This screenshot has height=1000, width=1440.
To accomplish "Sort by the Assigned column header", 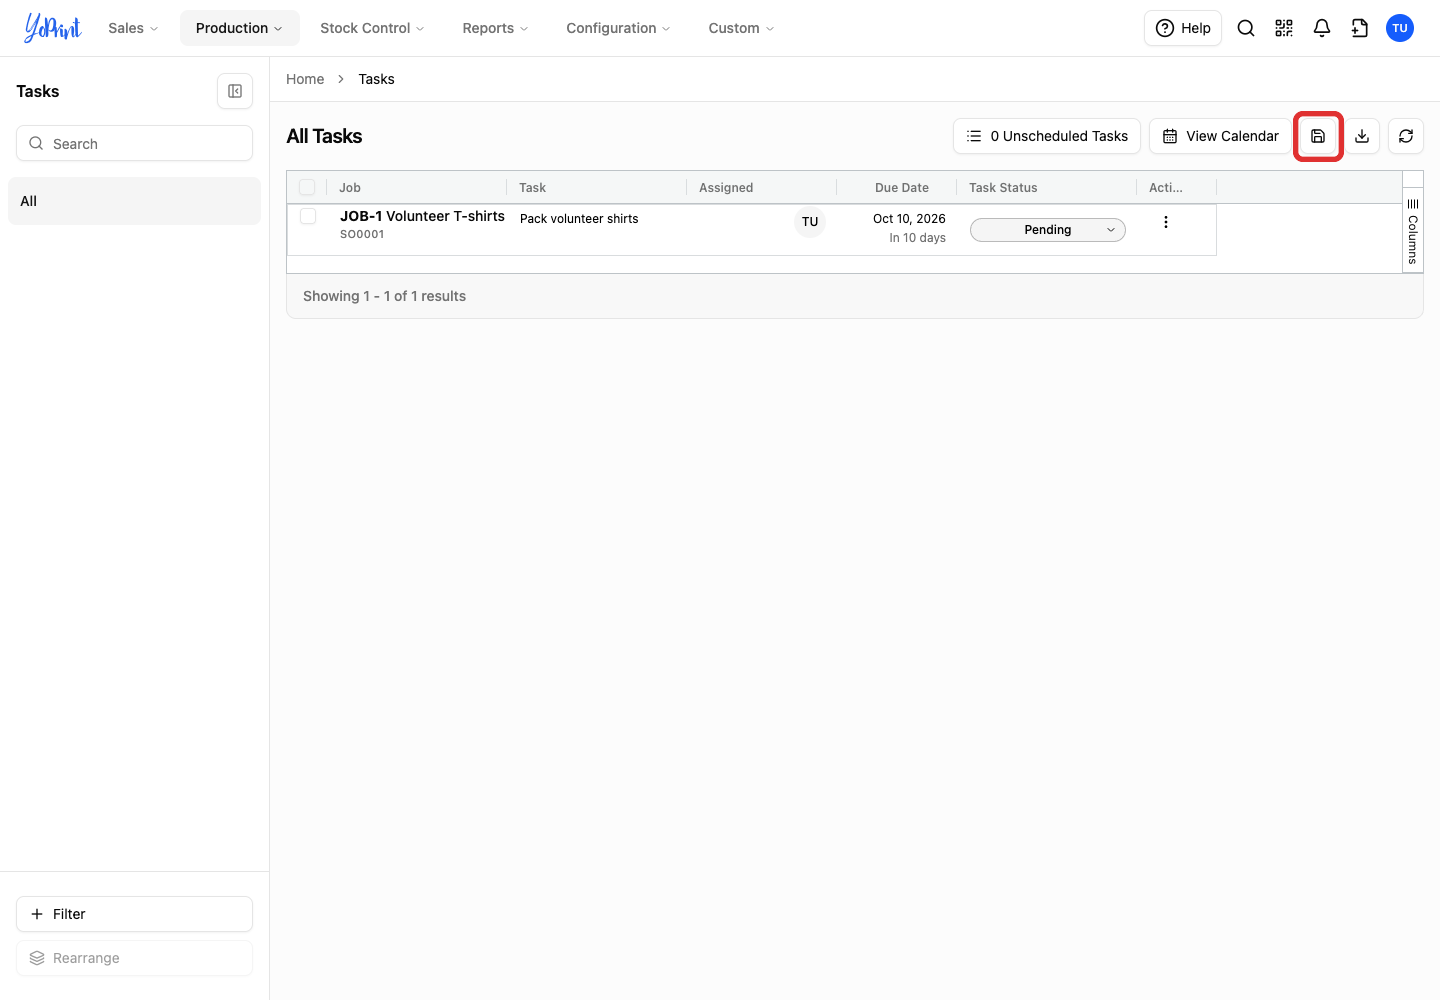I will [x=726, y=188].
